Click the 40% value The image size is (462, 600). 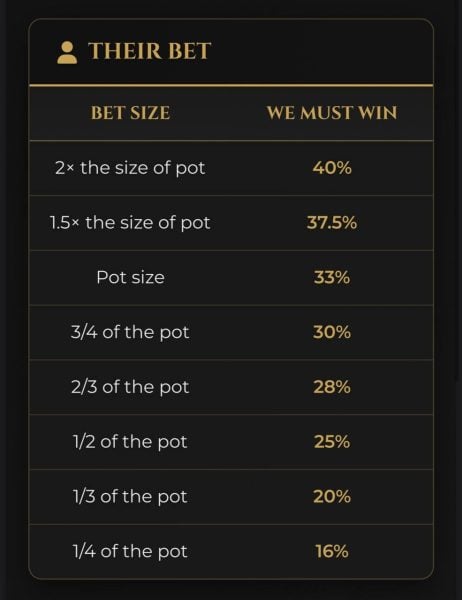[x=332, y=168]
